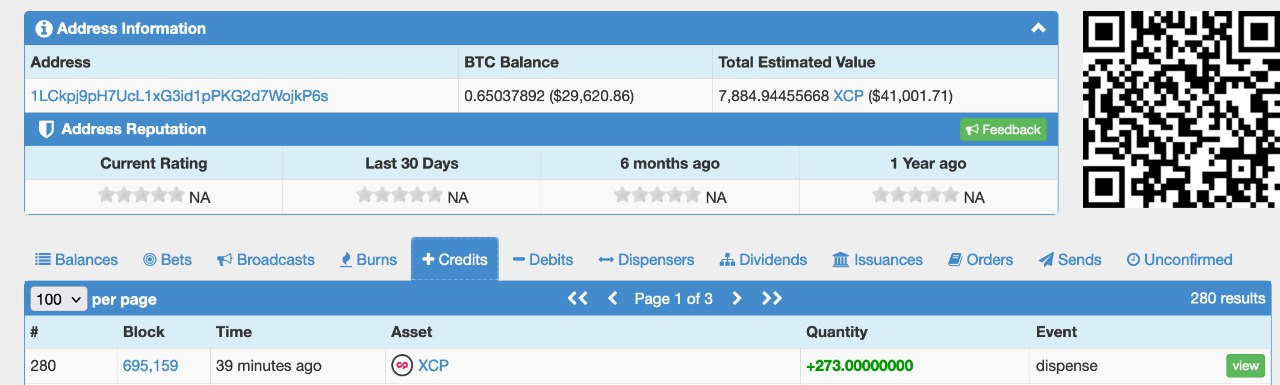Open block 695,159 link
Image resolution: width=1280 pixels, height=385 pixels.
pos(150,366)
